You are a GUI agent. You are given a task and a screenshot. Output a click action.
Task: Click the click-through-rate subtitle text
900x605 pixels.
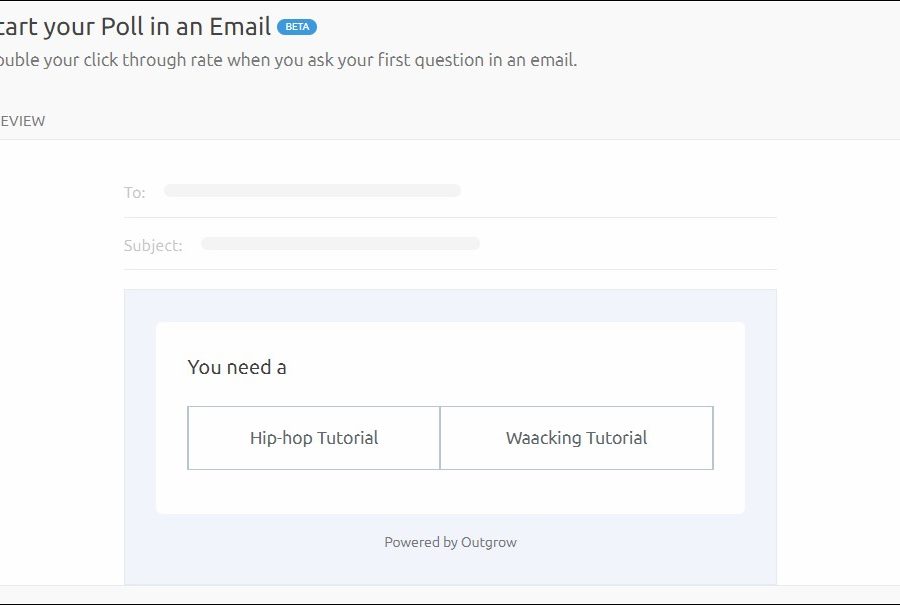coord(287,60)
